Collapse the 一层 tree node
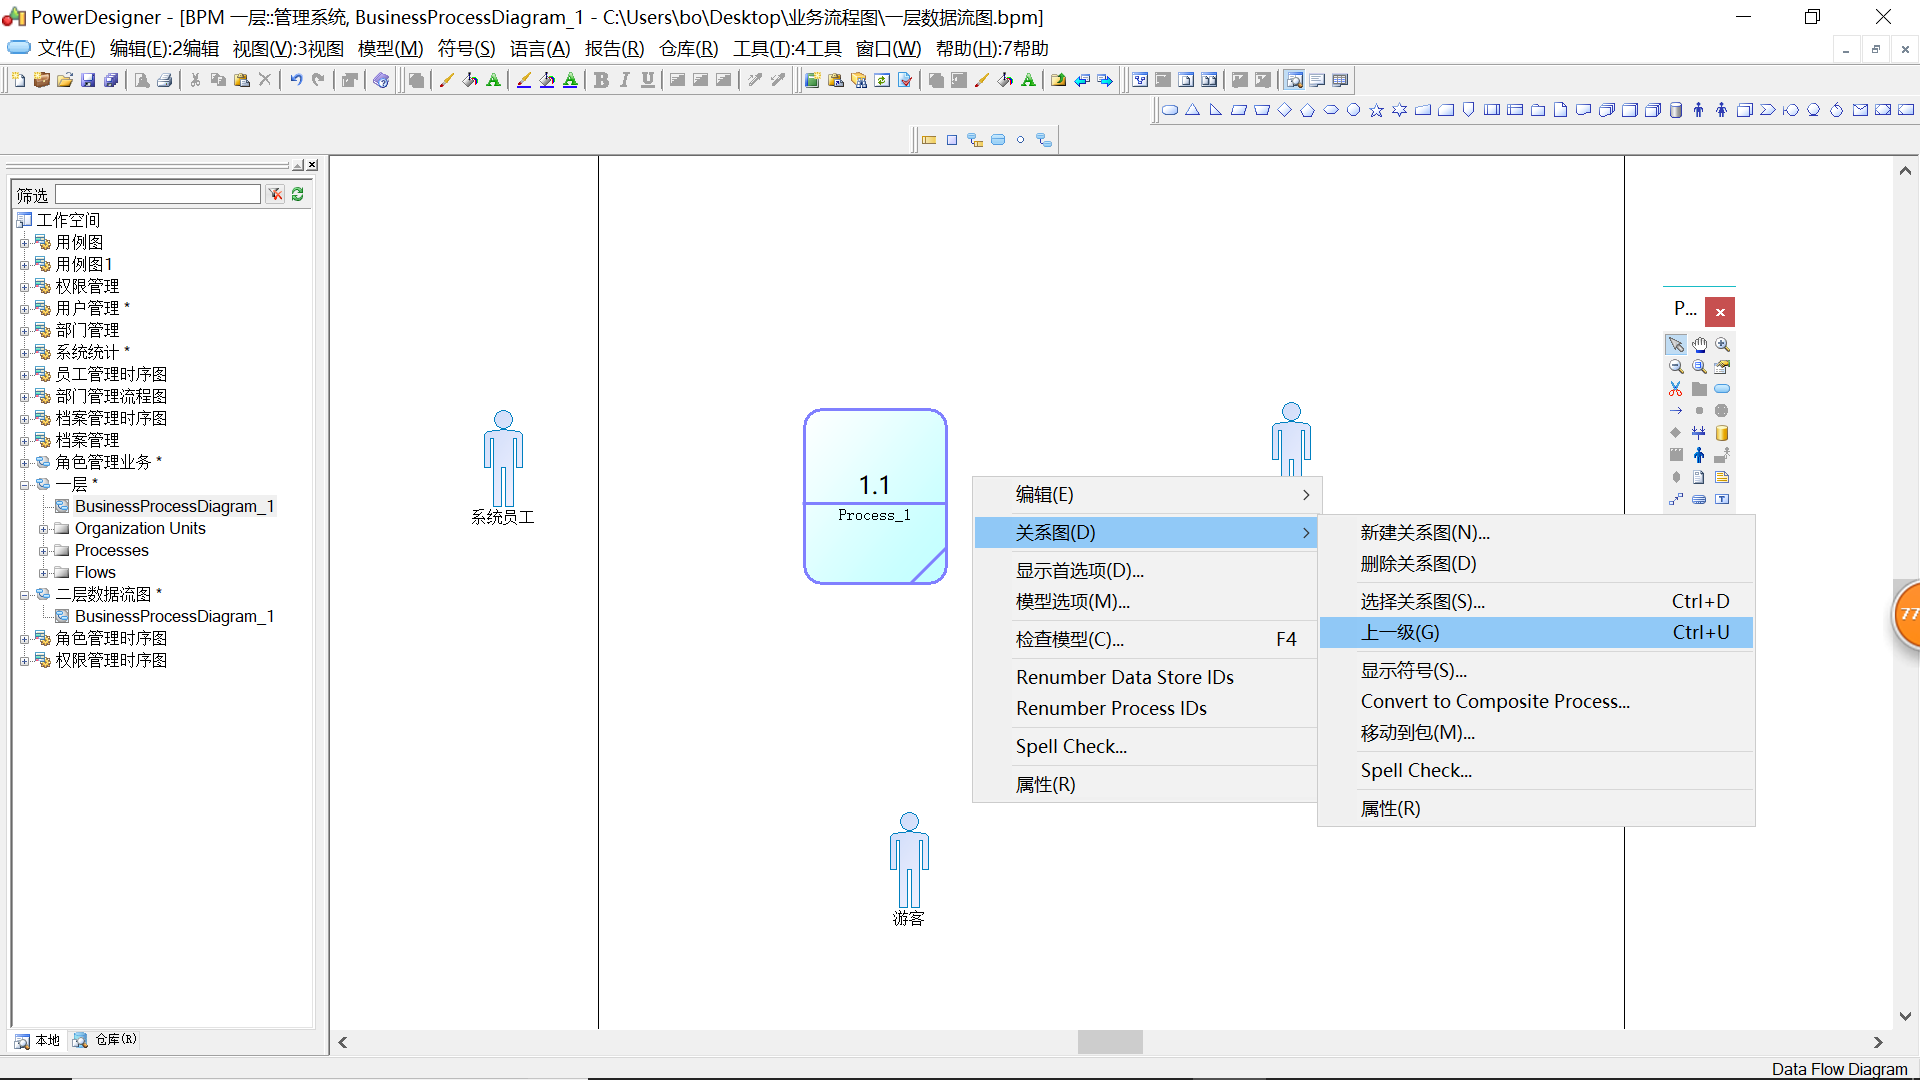1920x1080 pixels. [x=25, y=483]
